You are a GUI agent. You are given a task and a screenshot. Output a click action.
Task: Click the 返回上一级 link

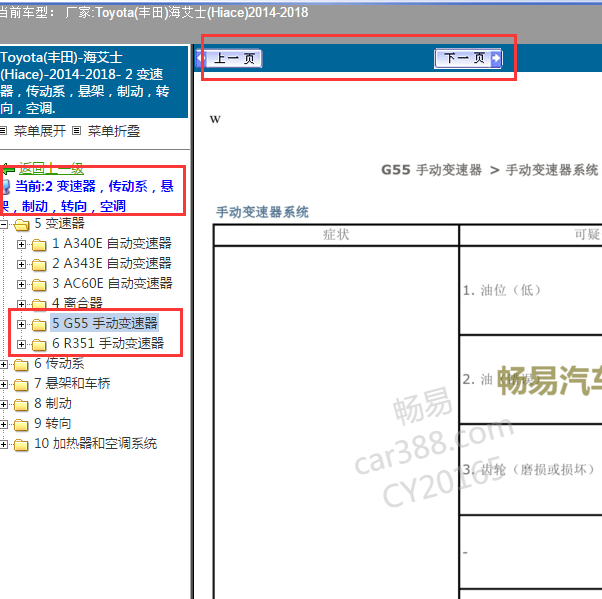click(x=51, y=169)
